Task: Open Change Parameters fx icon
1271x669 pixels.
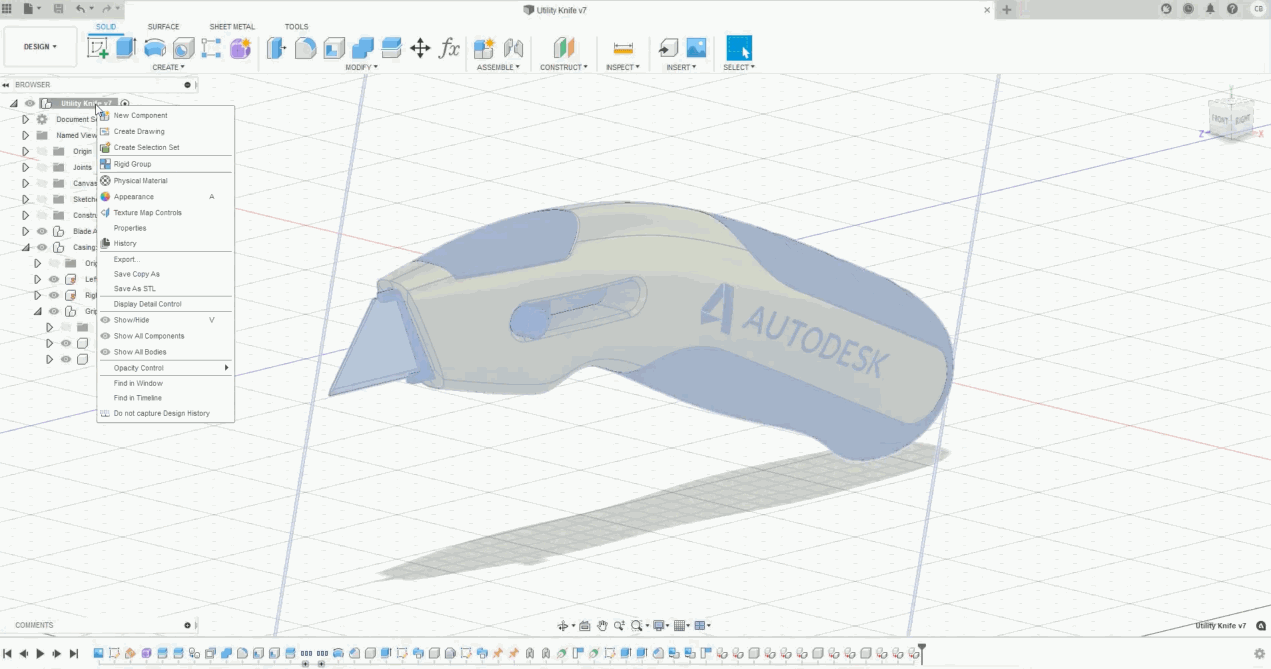Action: point(450,48)
